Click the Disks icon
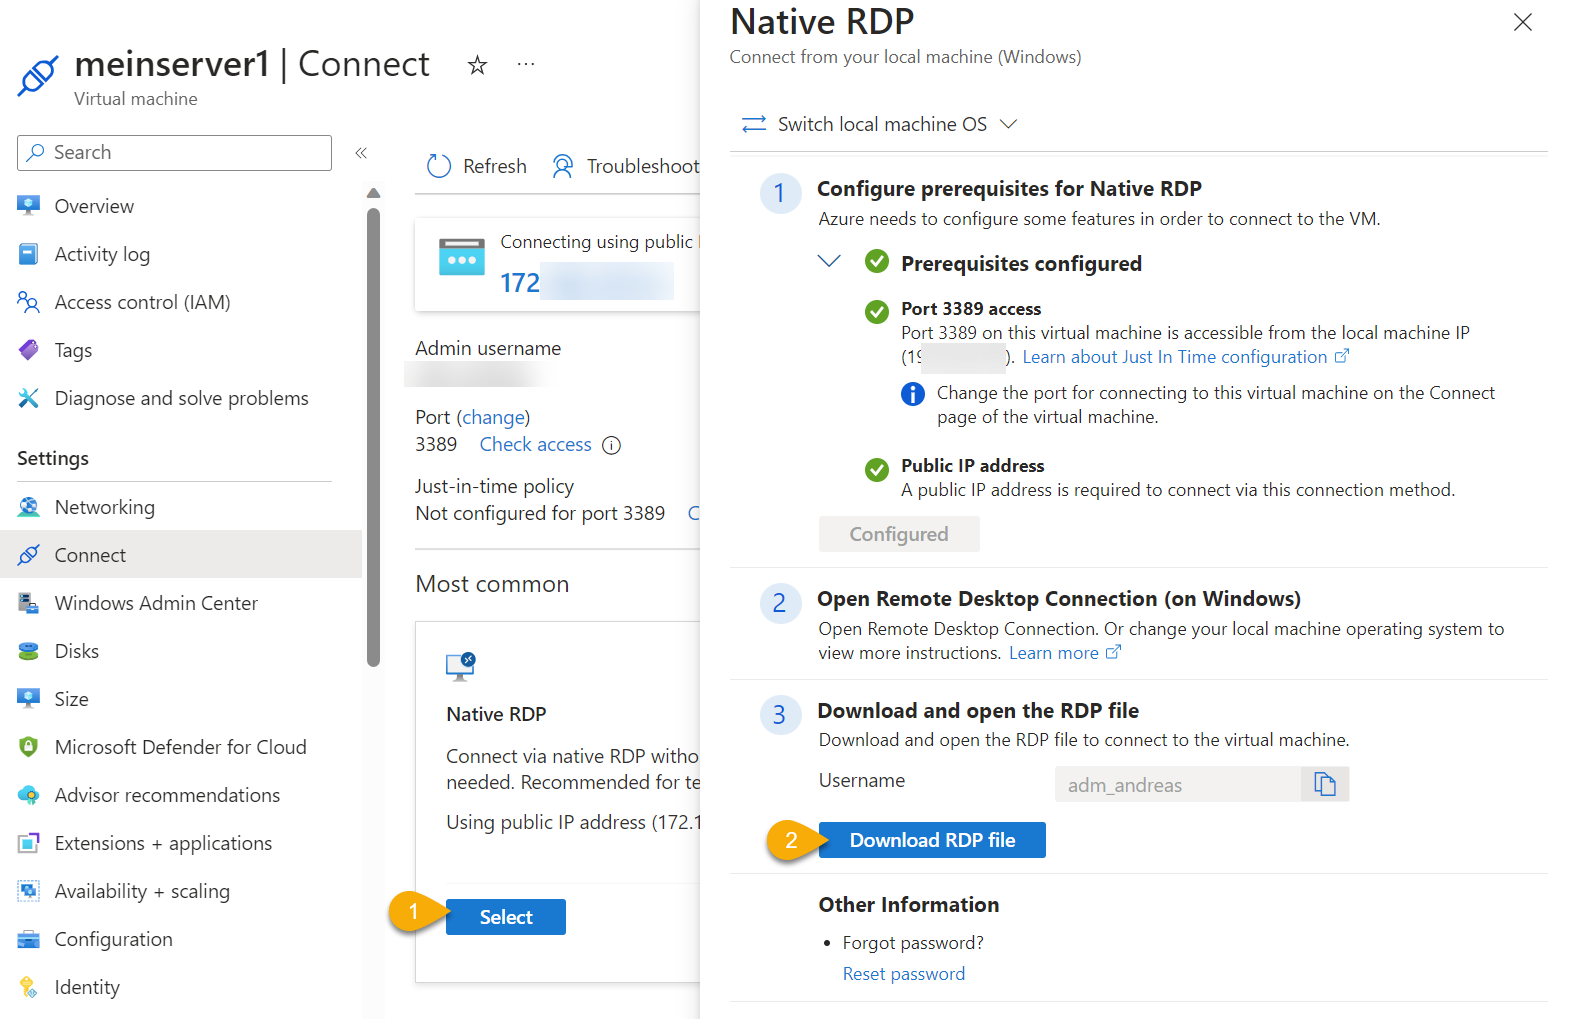This screenshot has width=1572, height=1019. [x=29, y=651]
